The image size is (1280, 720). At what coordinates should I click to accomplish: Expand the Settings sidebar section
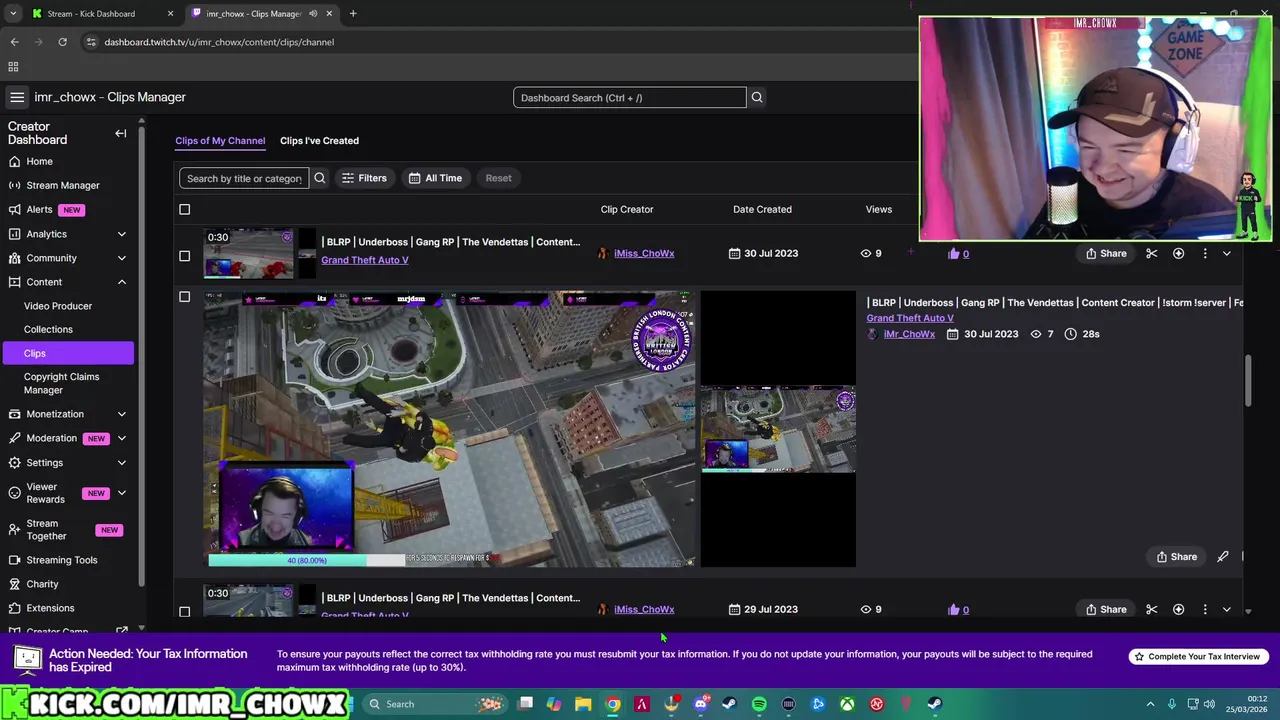[x=121, y=463]
